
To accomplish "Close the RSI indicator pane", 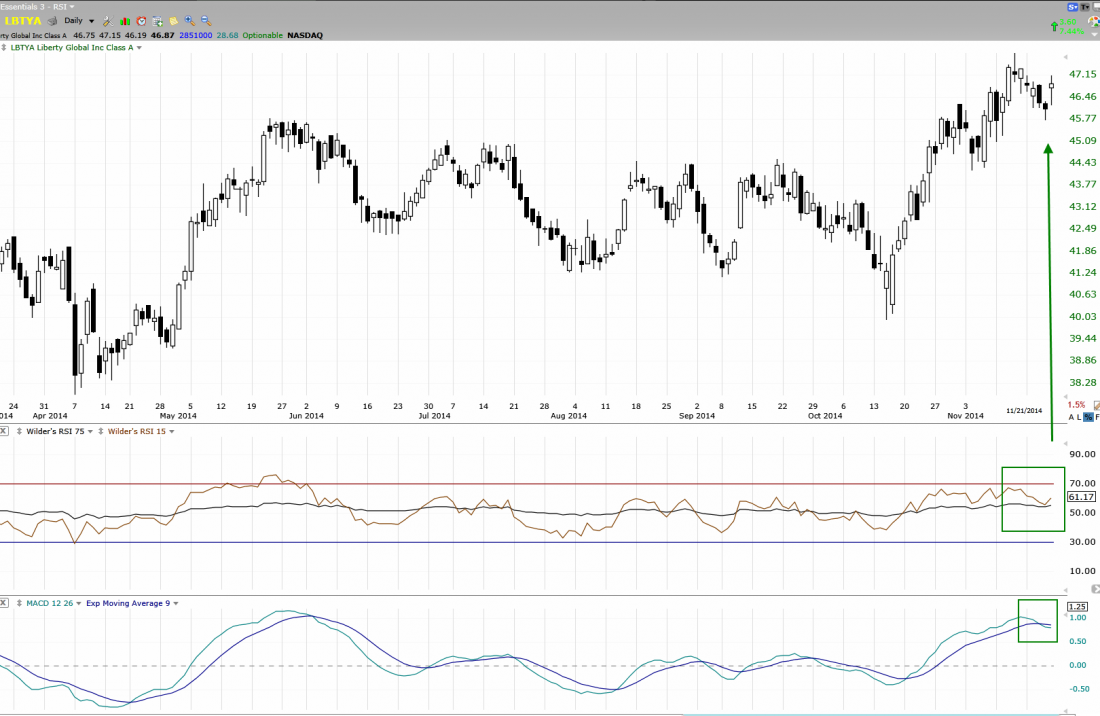I will [x=4, y=431].
